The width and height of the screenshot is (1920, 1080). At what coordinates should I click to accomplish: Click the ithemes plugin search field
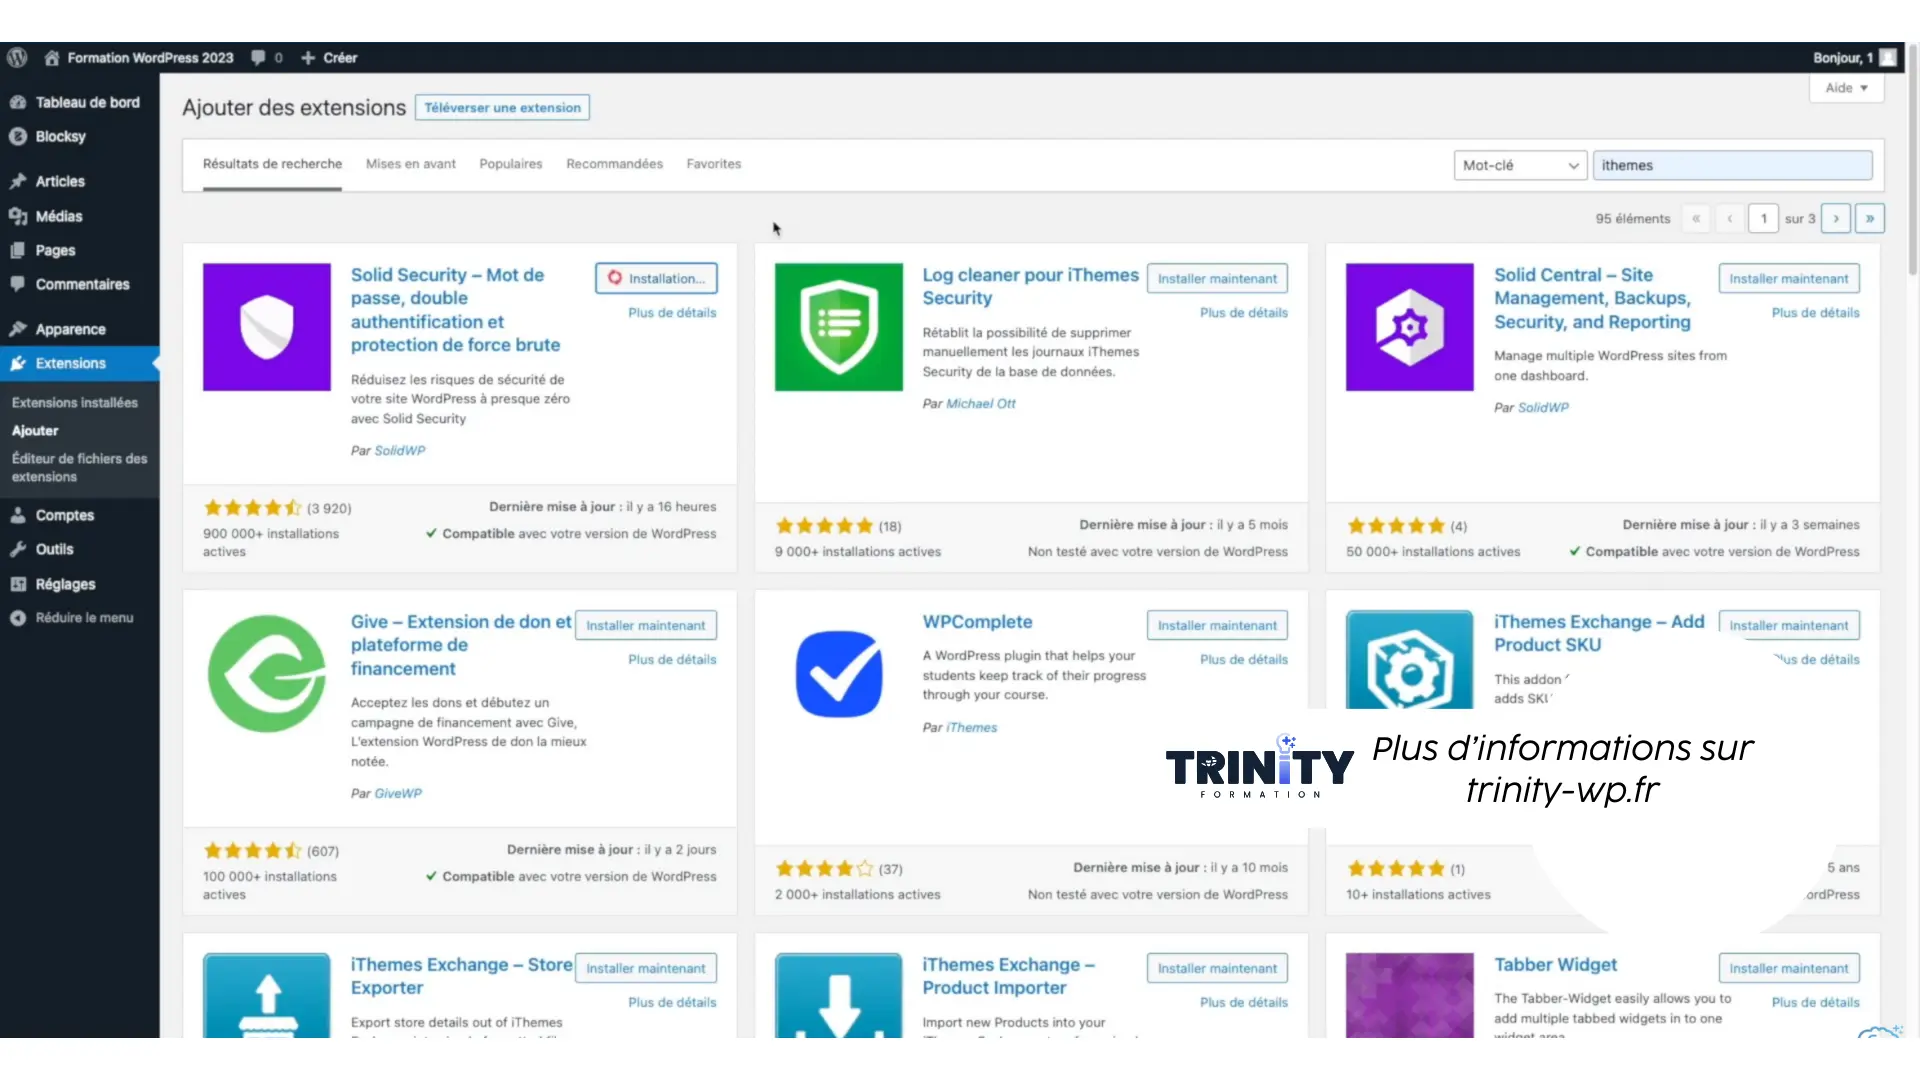click(1732, 166)
